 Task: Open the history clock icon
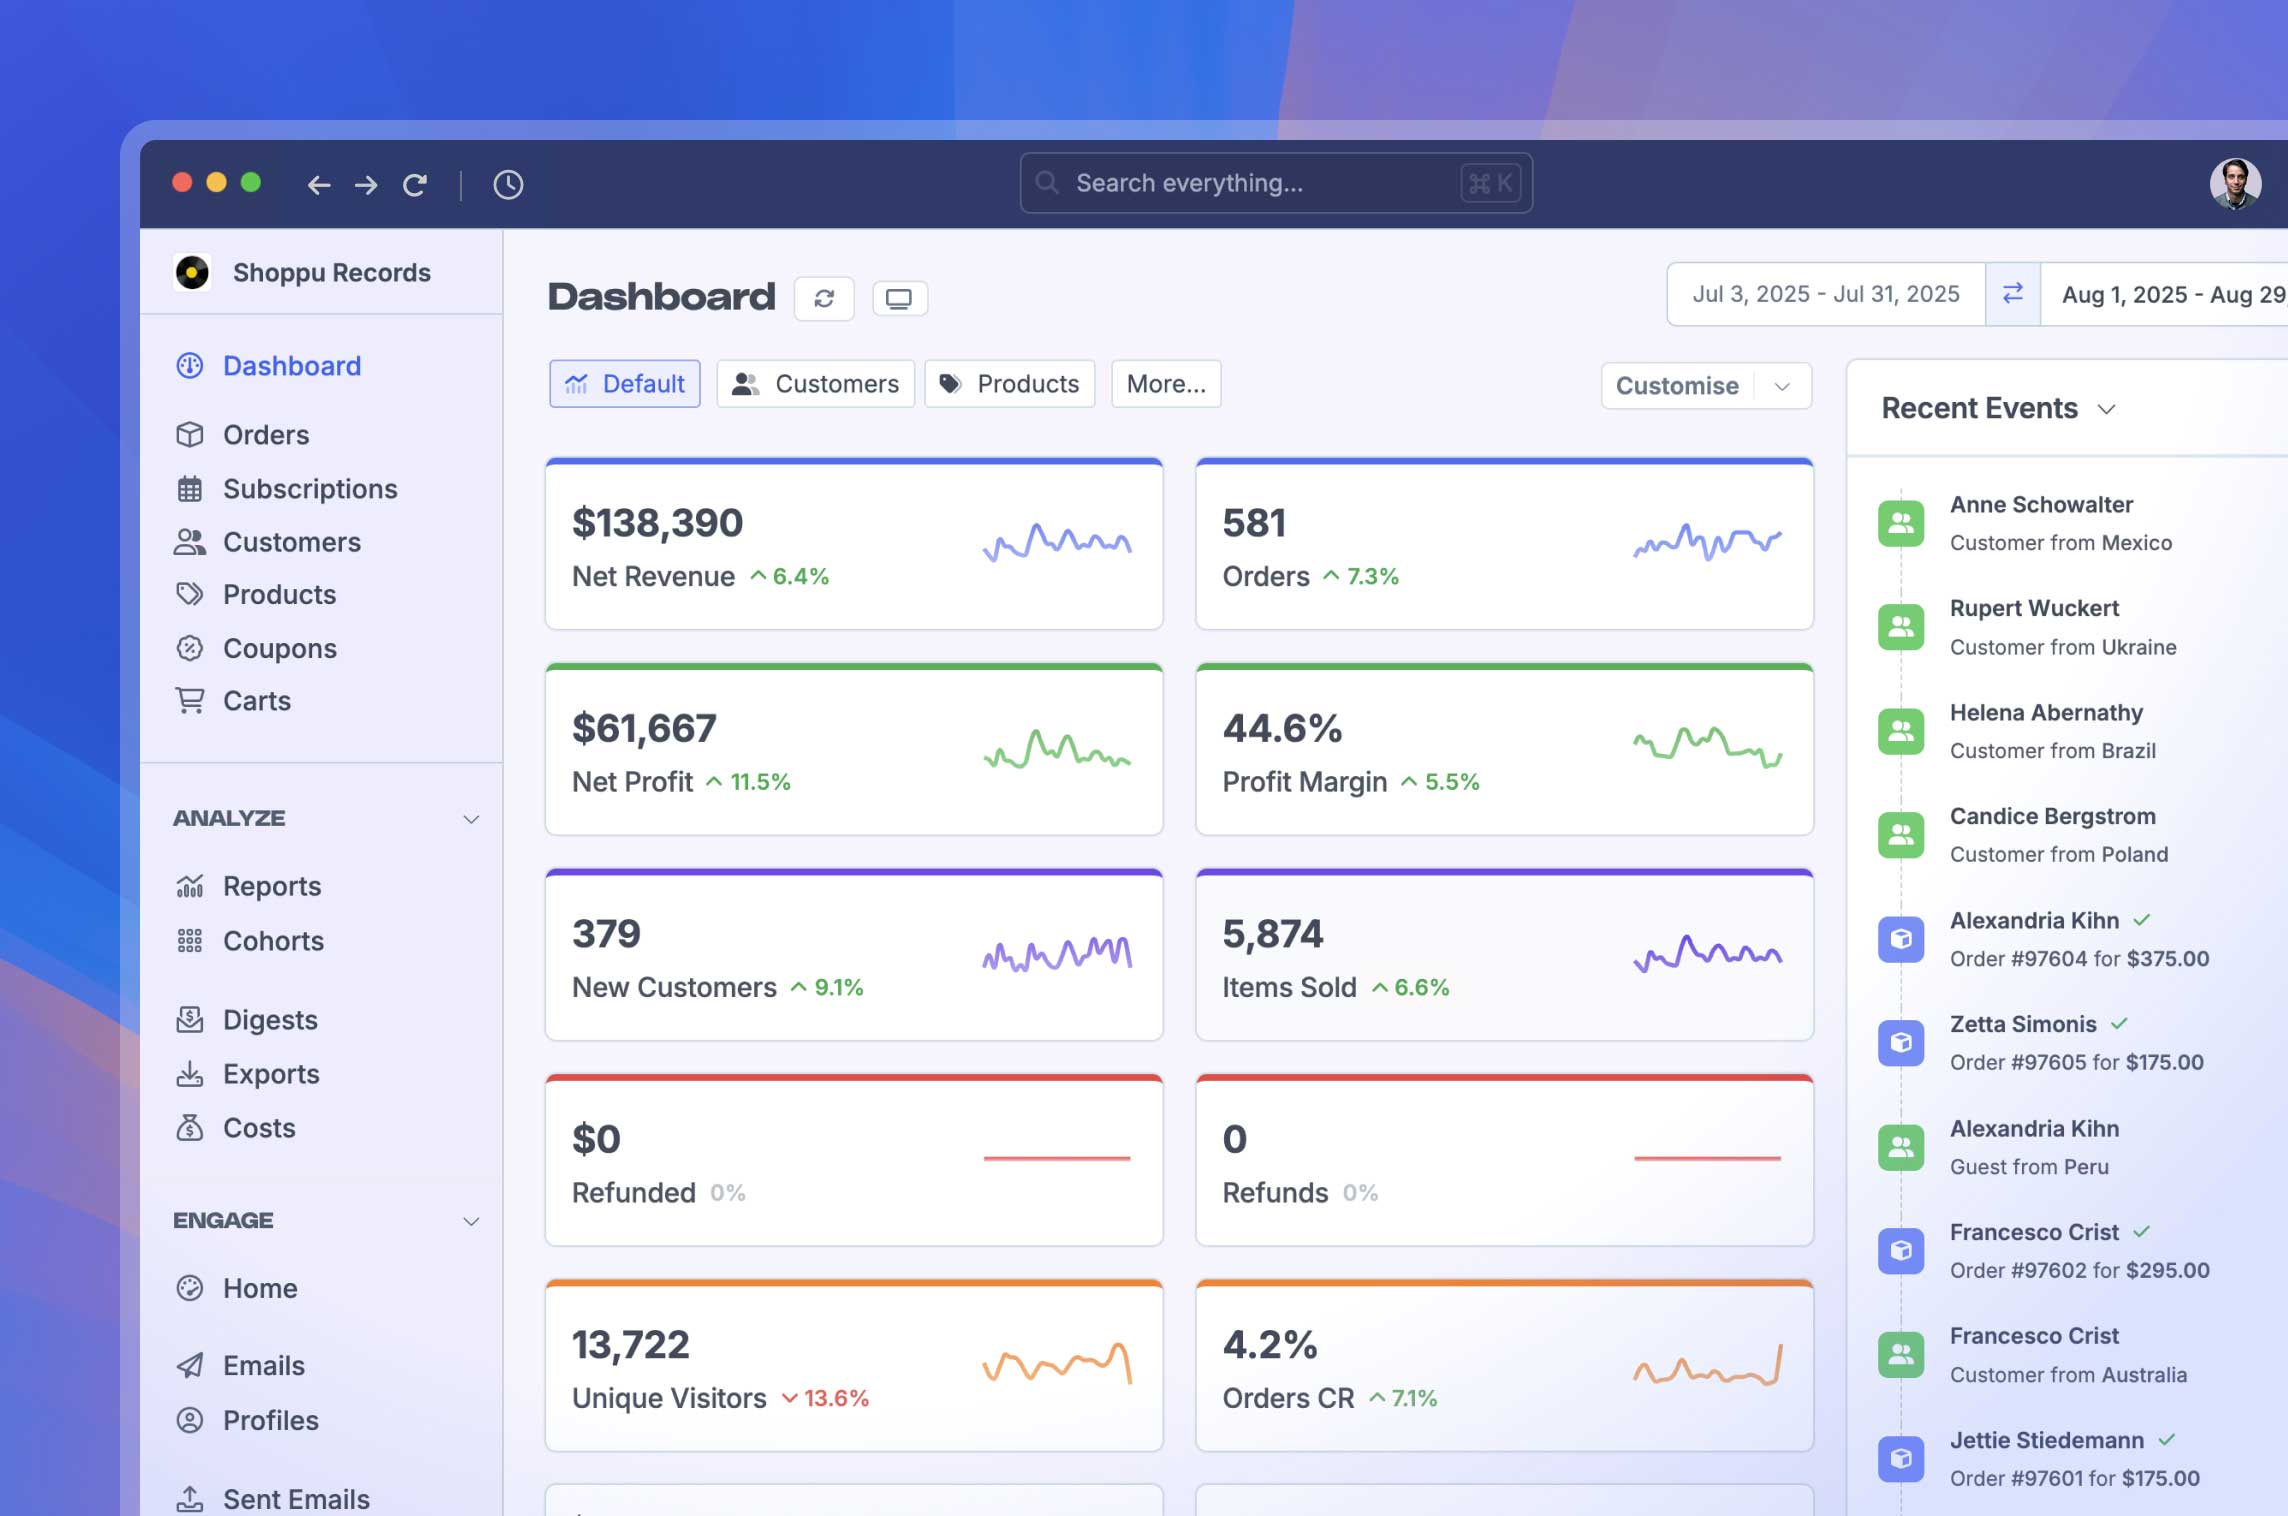pos(508,184)
